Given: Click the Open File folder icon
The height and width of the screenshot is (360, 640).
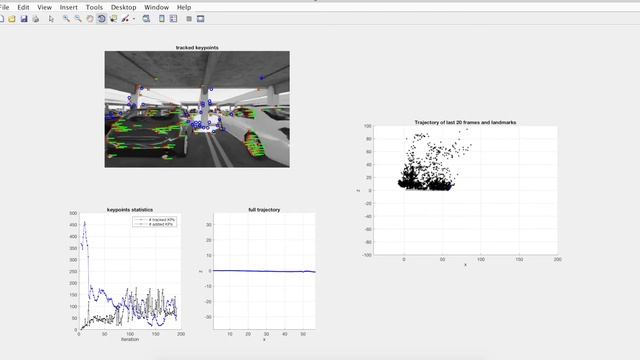Looking at the screenshot, I should [x=12, y=19].
